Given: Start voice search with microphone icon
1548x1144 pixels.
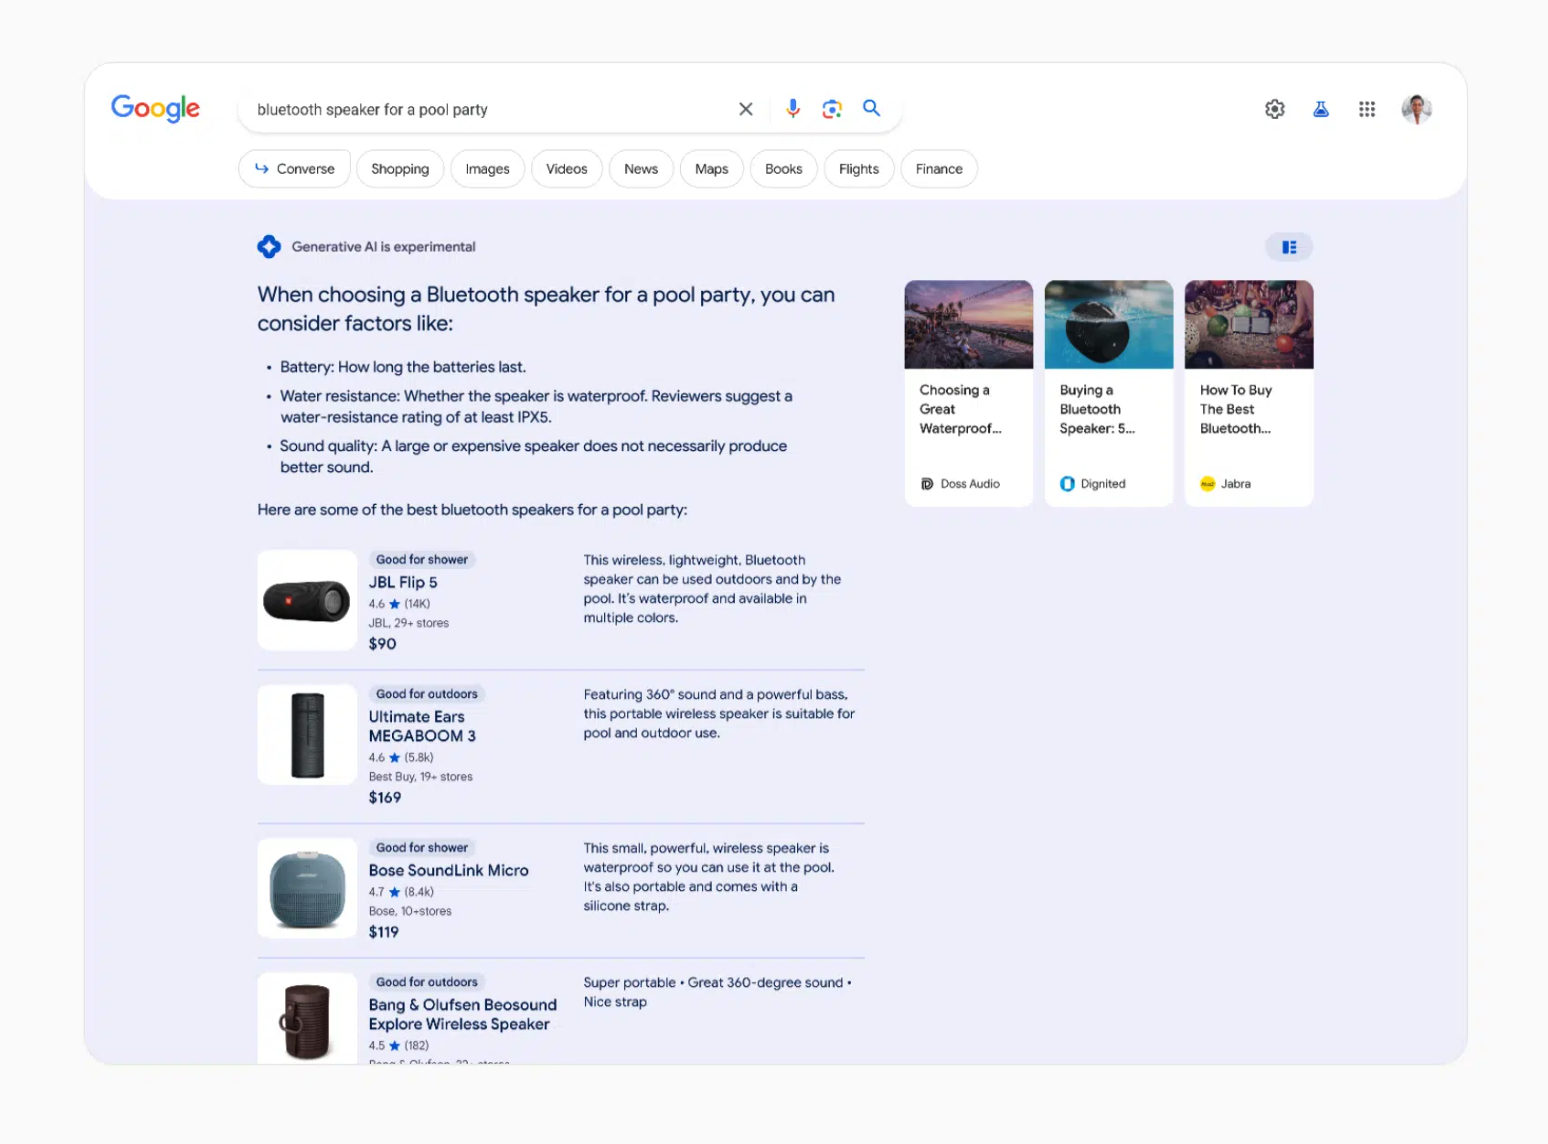Looking at the screenshot, I should [x=793, y=108].
